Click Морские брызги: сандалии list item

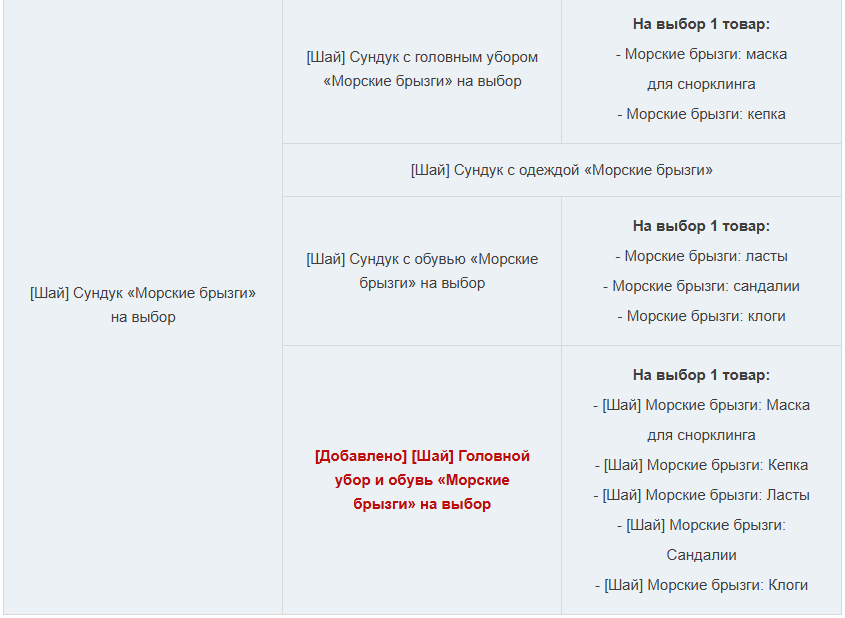click(x=701, y=286)
